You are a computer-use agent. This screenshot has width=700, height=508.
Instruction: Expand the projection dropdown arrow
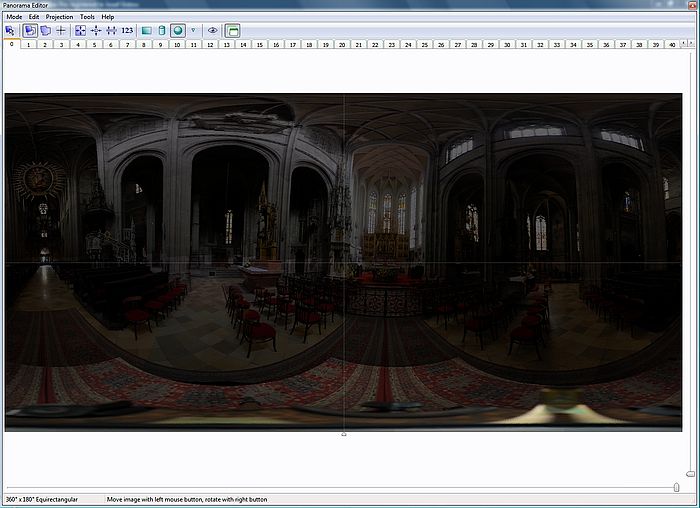coord(193,31)
